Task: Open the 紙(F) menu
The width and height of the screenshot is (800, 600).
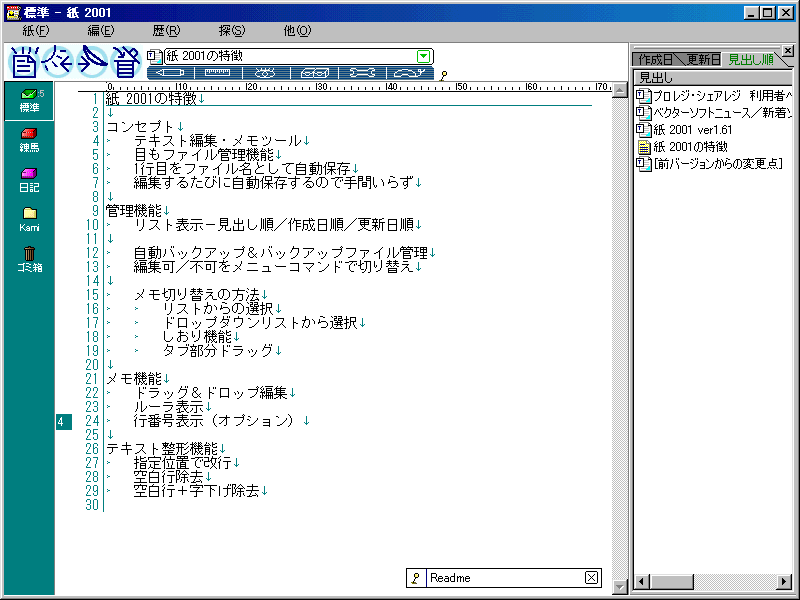Action: click(36, 31)
